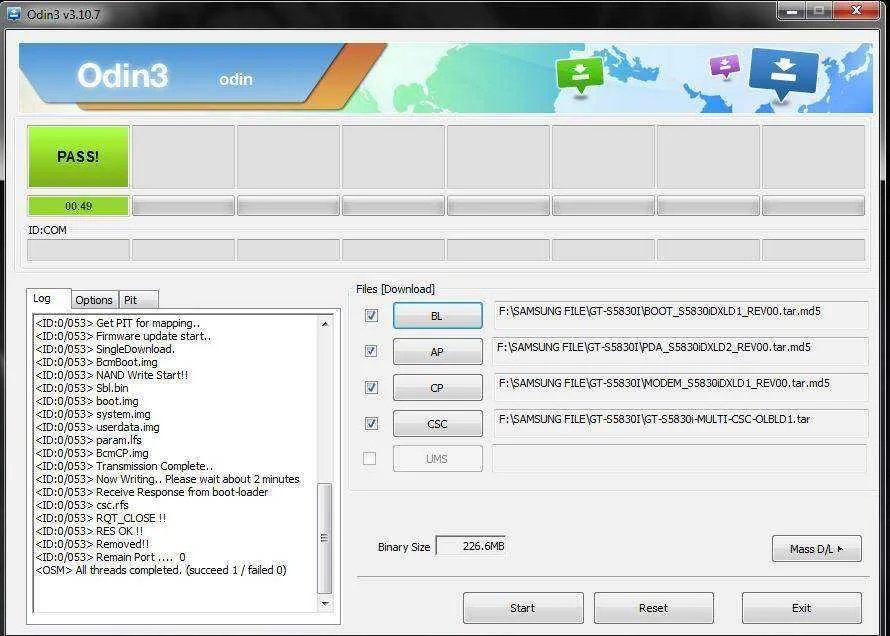The width and height of the screenshot is (890, 636).
Task: Click the AP file button
Action: pos(437,352)
